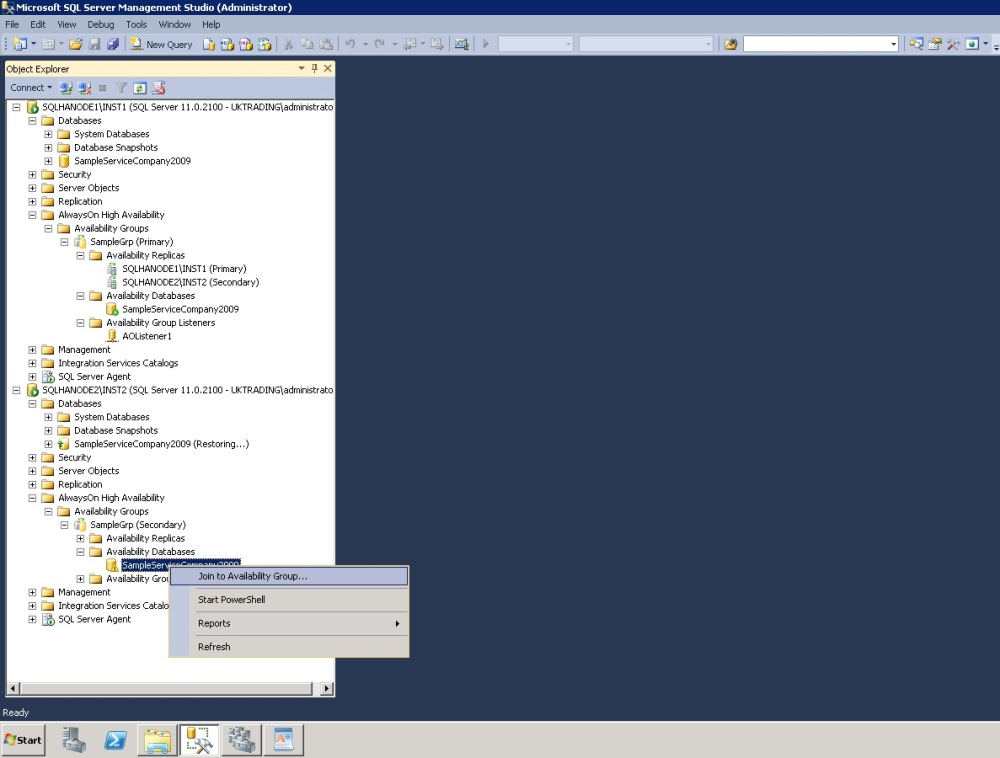The height and width of the screenshot is (758, 1000).
Task: Click the Stop square icon in Object Explorer
Action: pyautogui.click(x=103, y=88)
